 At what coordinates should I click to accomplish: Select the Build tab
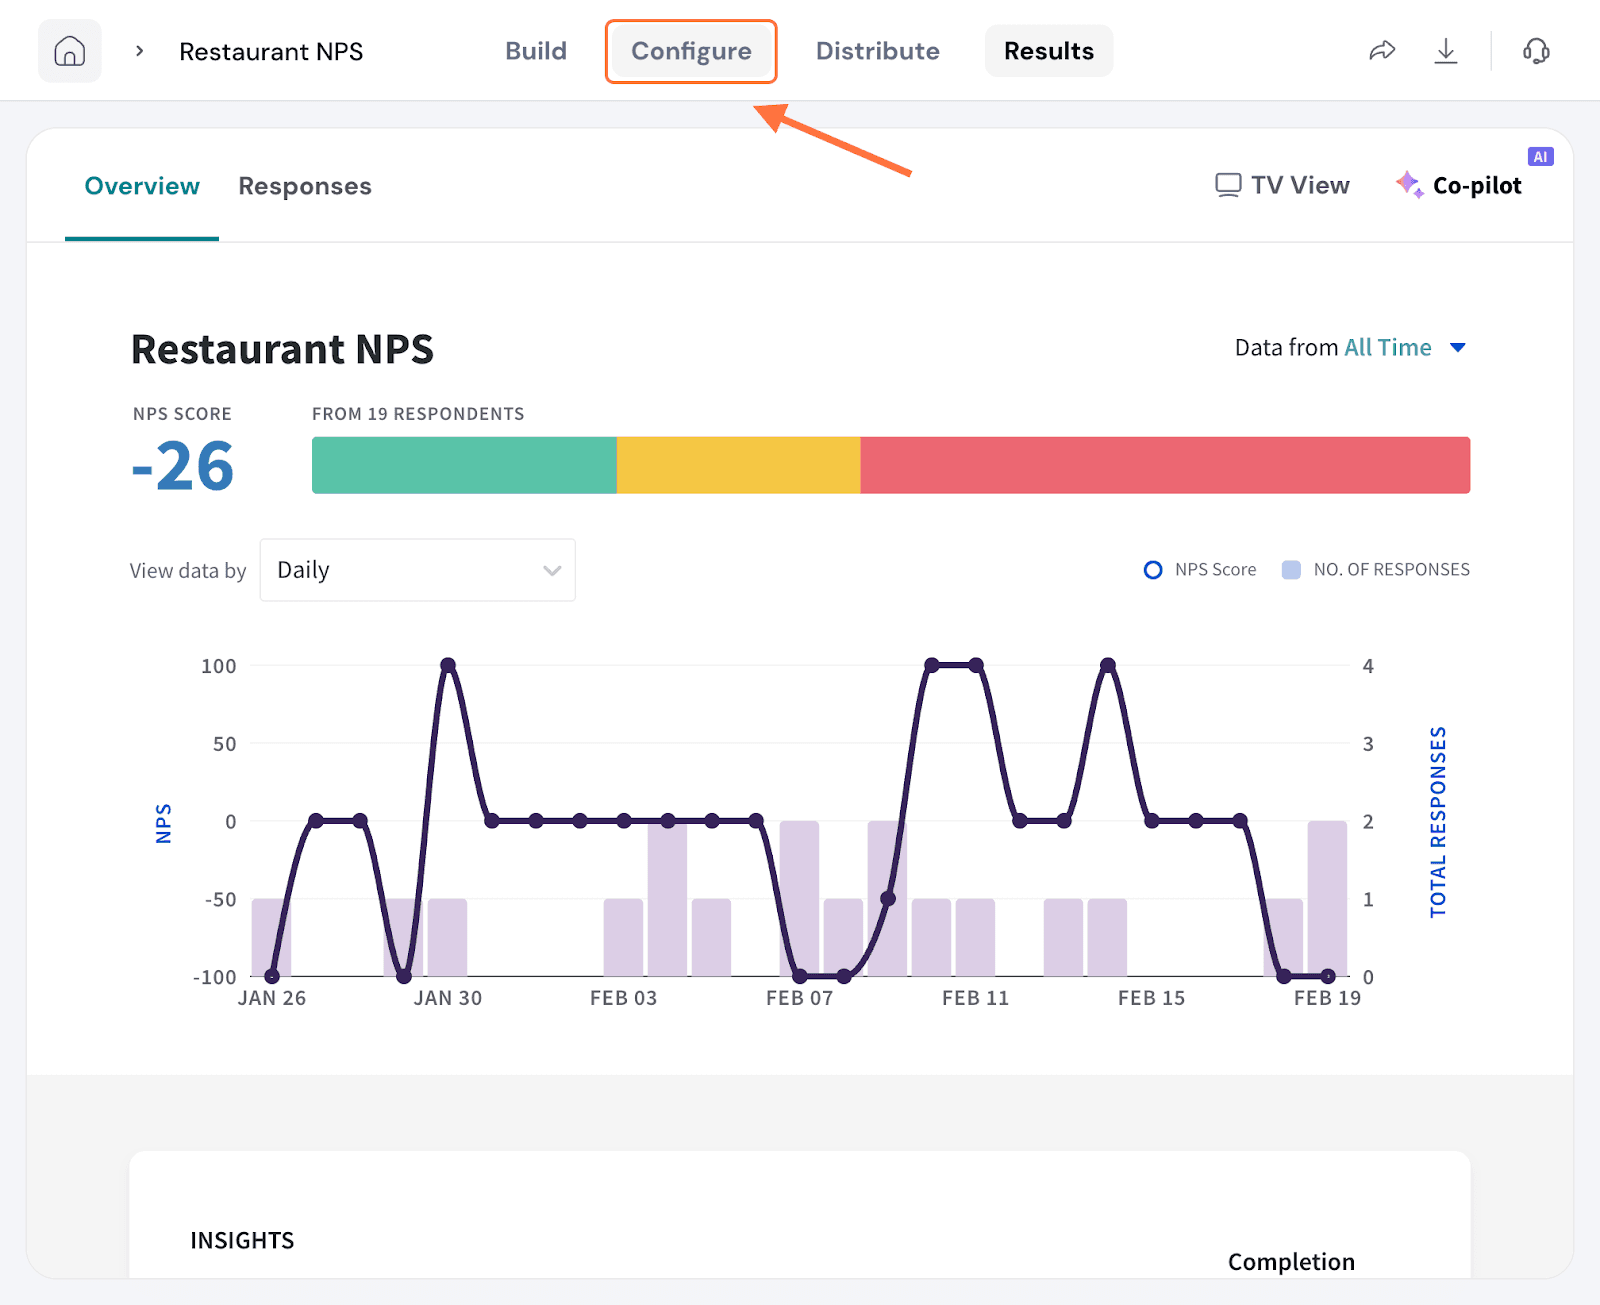[x=536, y=51]
